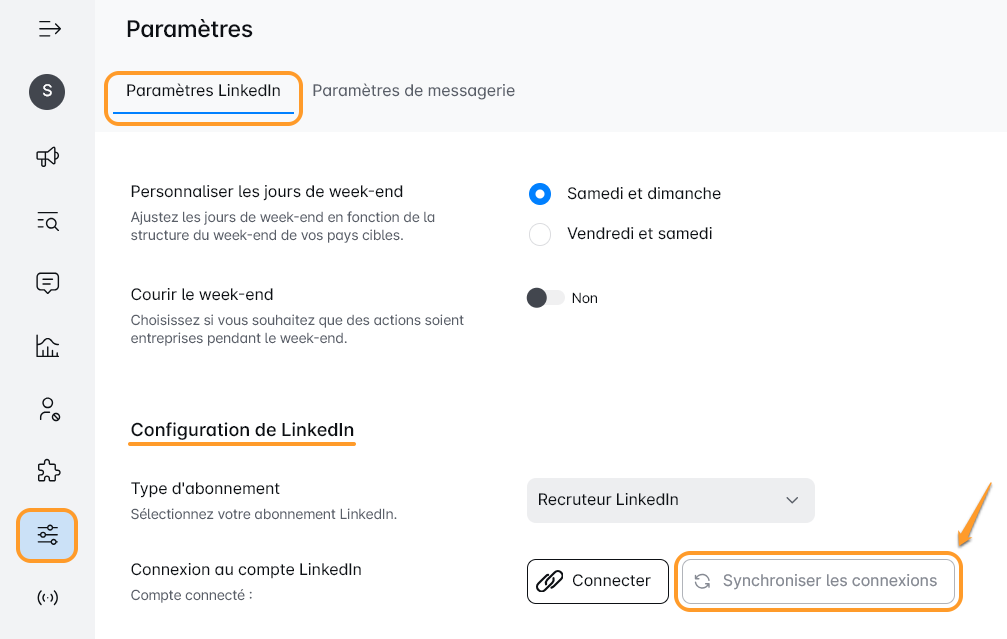Open the user avatar 'S' profile
Viewport: 1007px width, 639px height.
47,92
